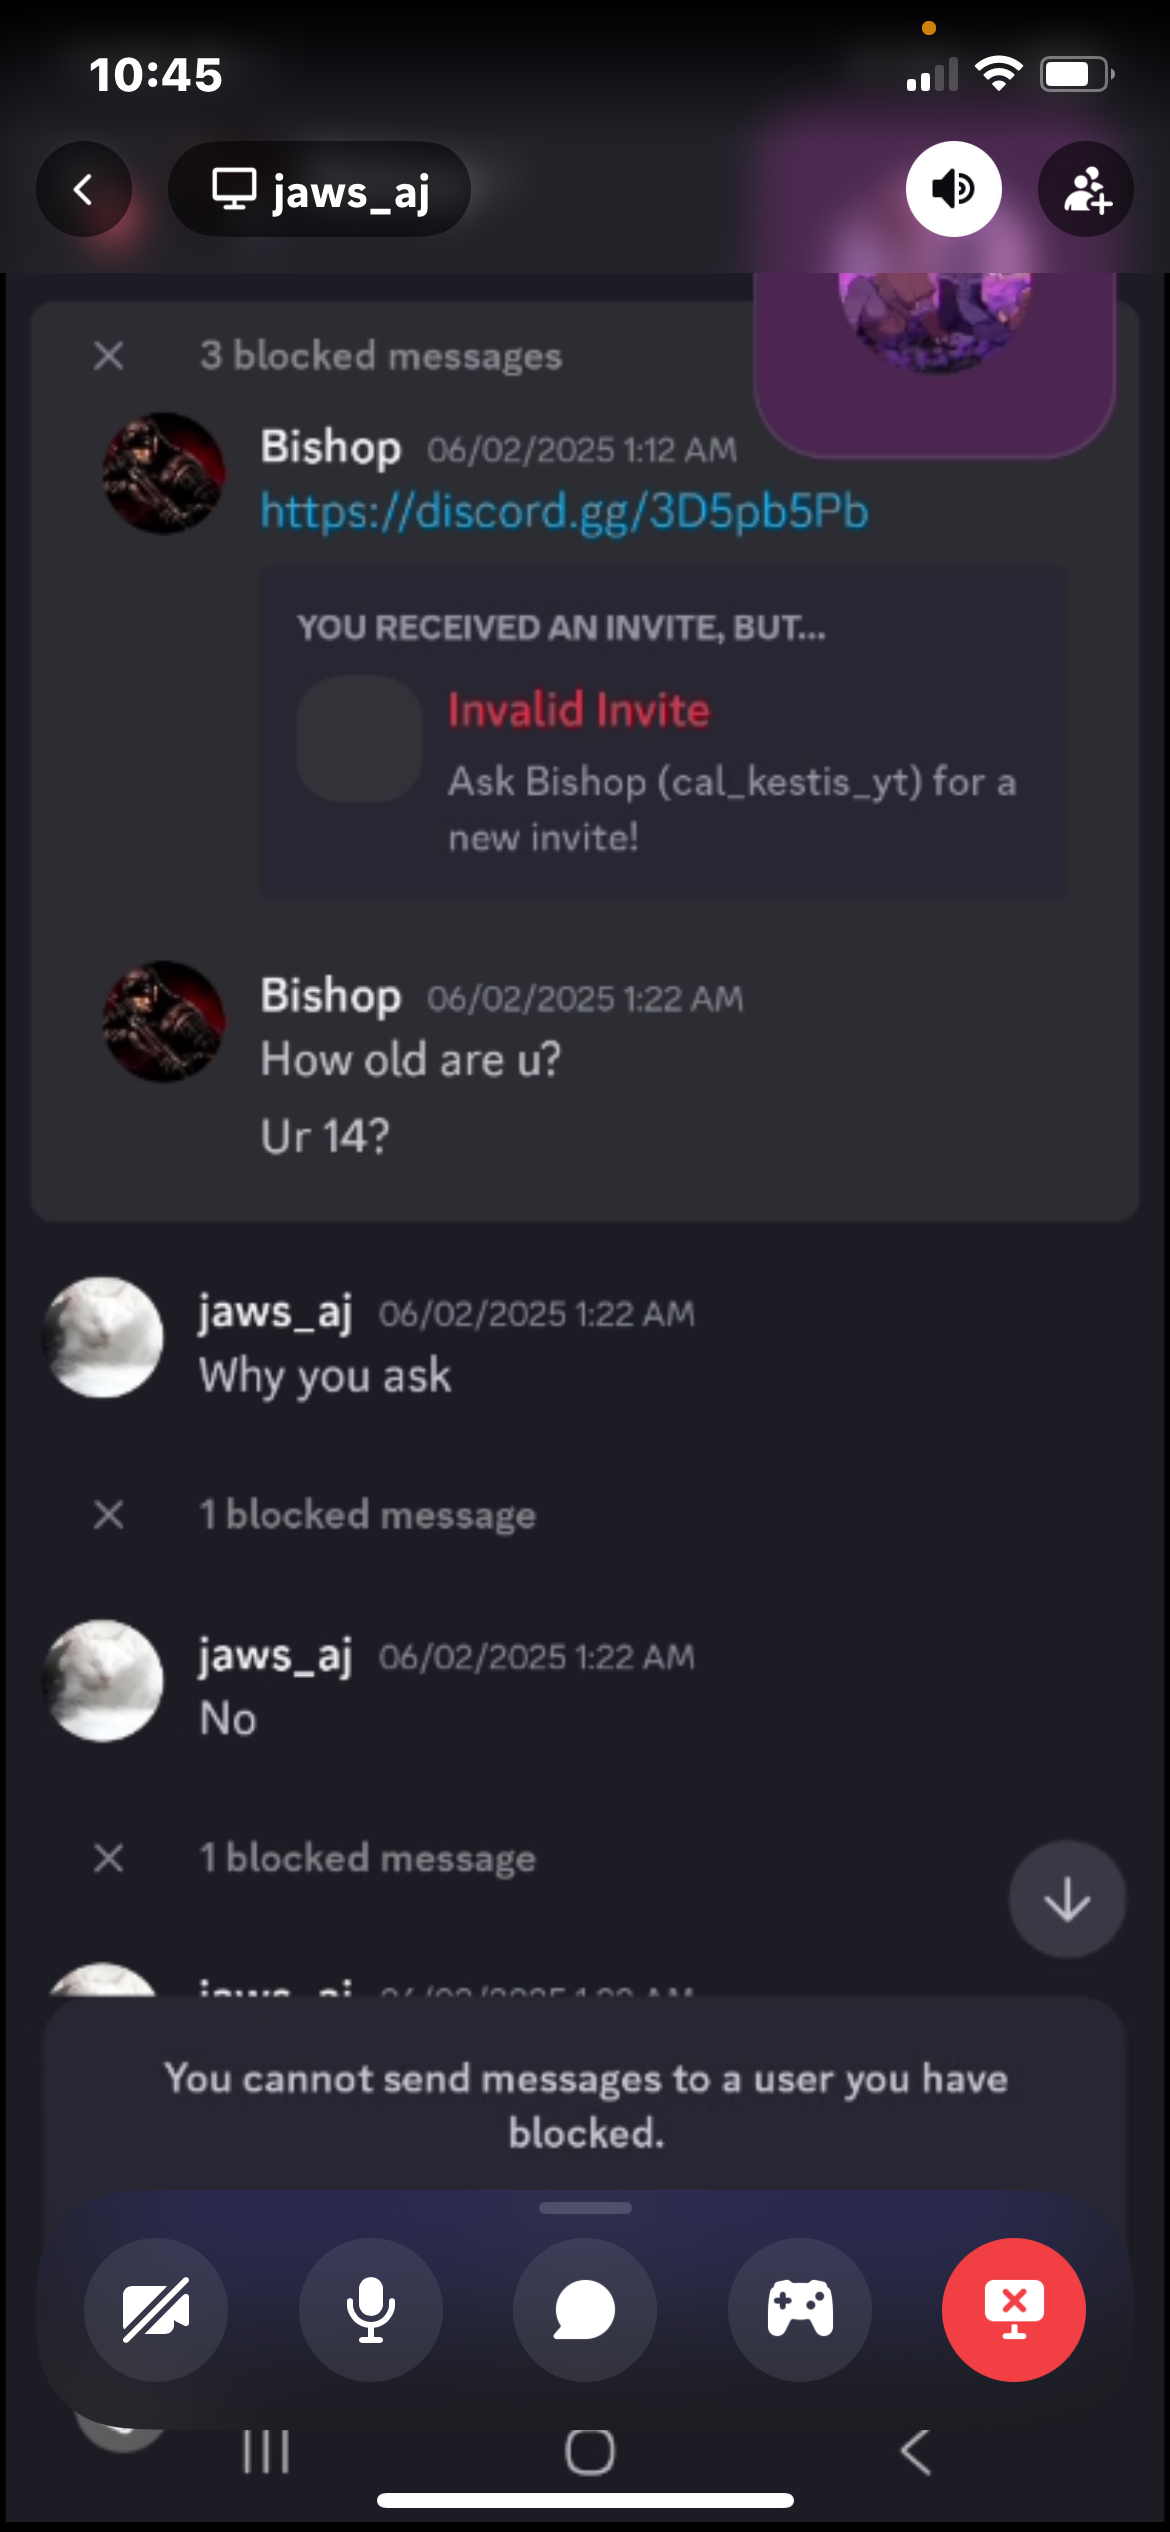Expand the second 1 blocked message row

366,1858
